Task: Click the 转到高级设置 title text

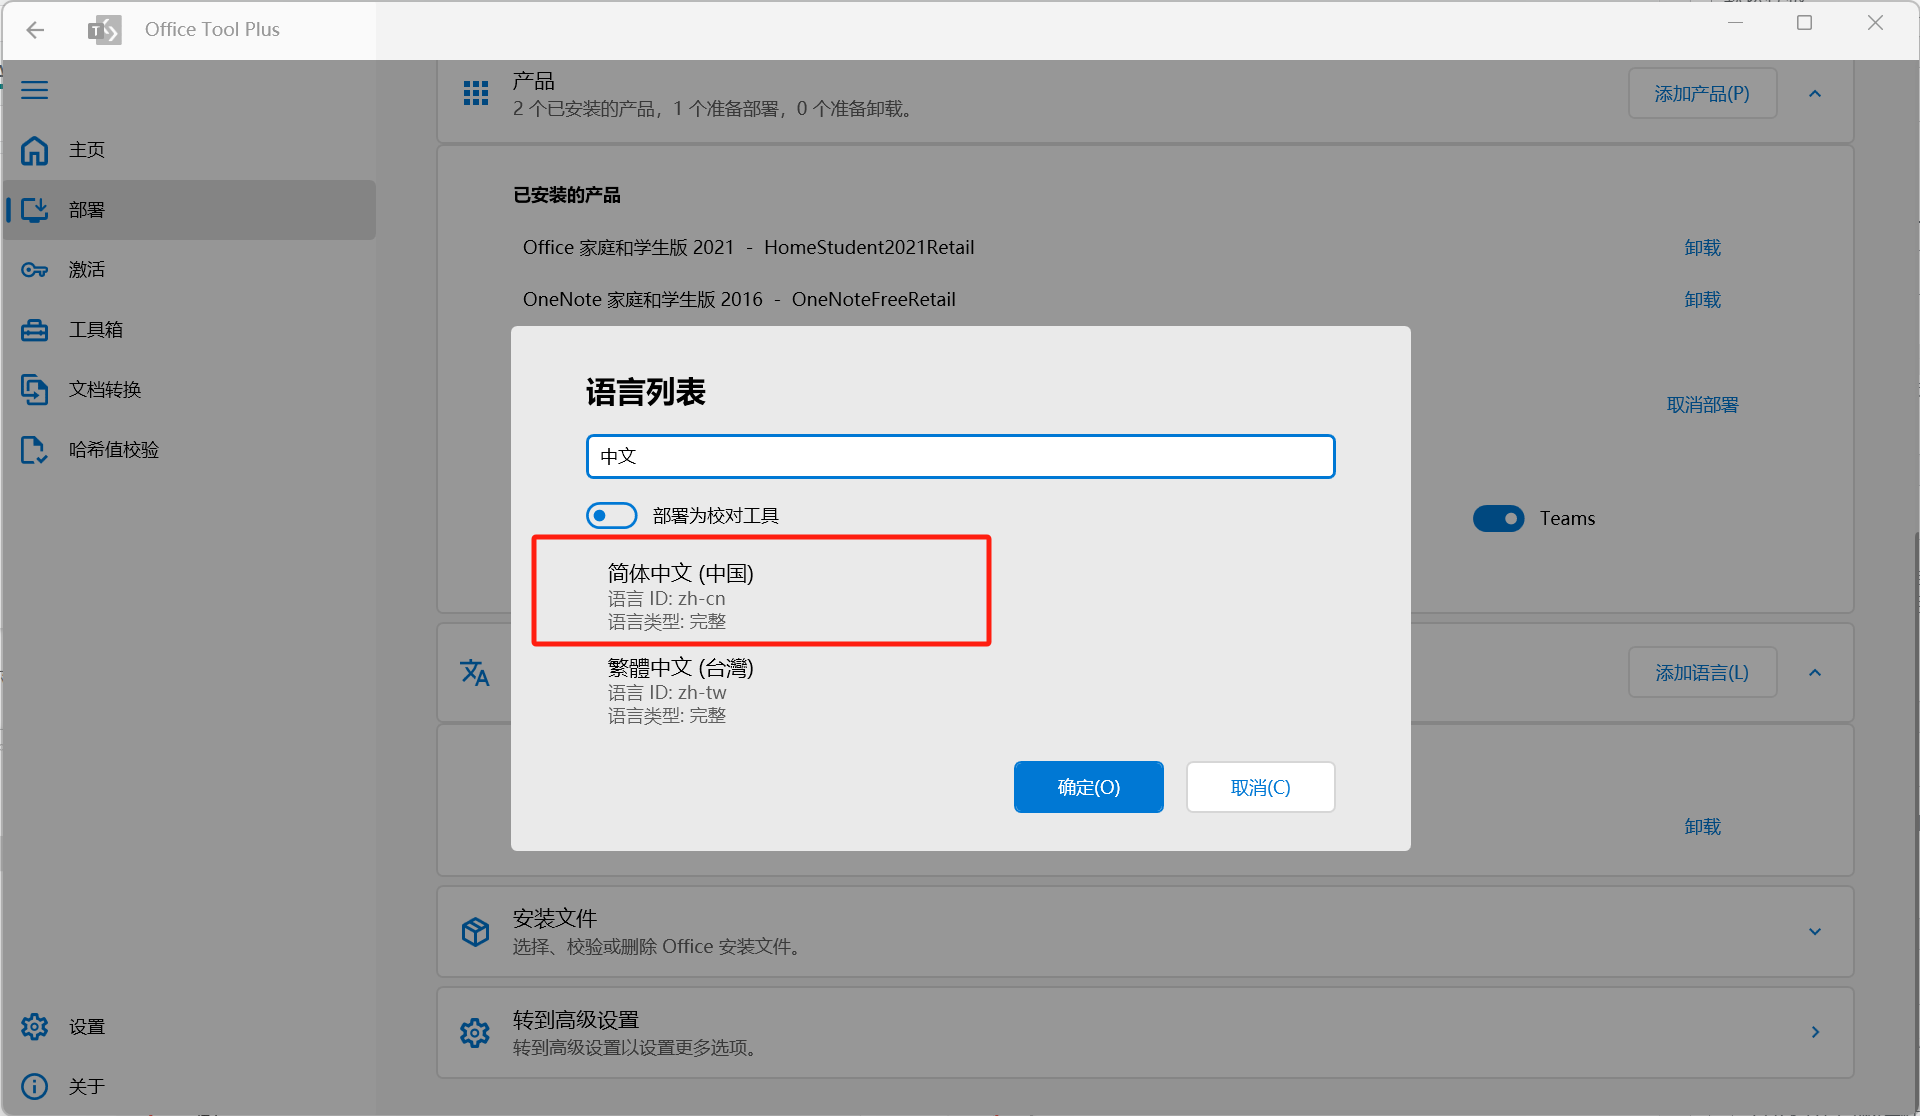Action: click(x=575, y=1019)
